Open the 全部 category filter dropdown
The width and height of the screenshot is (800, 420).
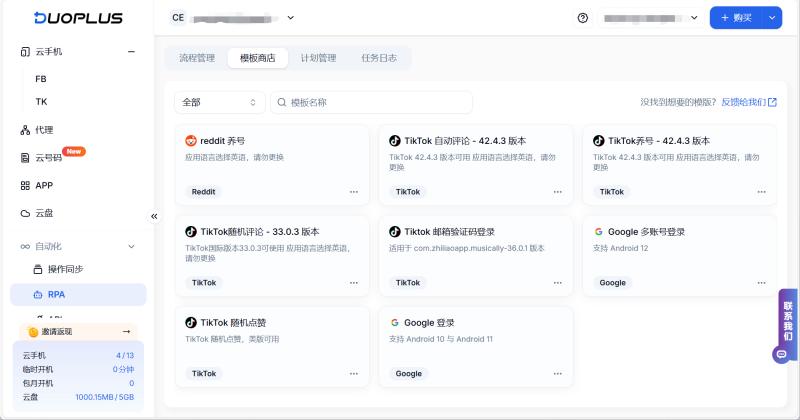click(219, 102)
